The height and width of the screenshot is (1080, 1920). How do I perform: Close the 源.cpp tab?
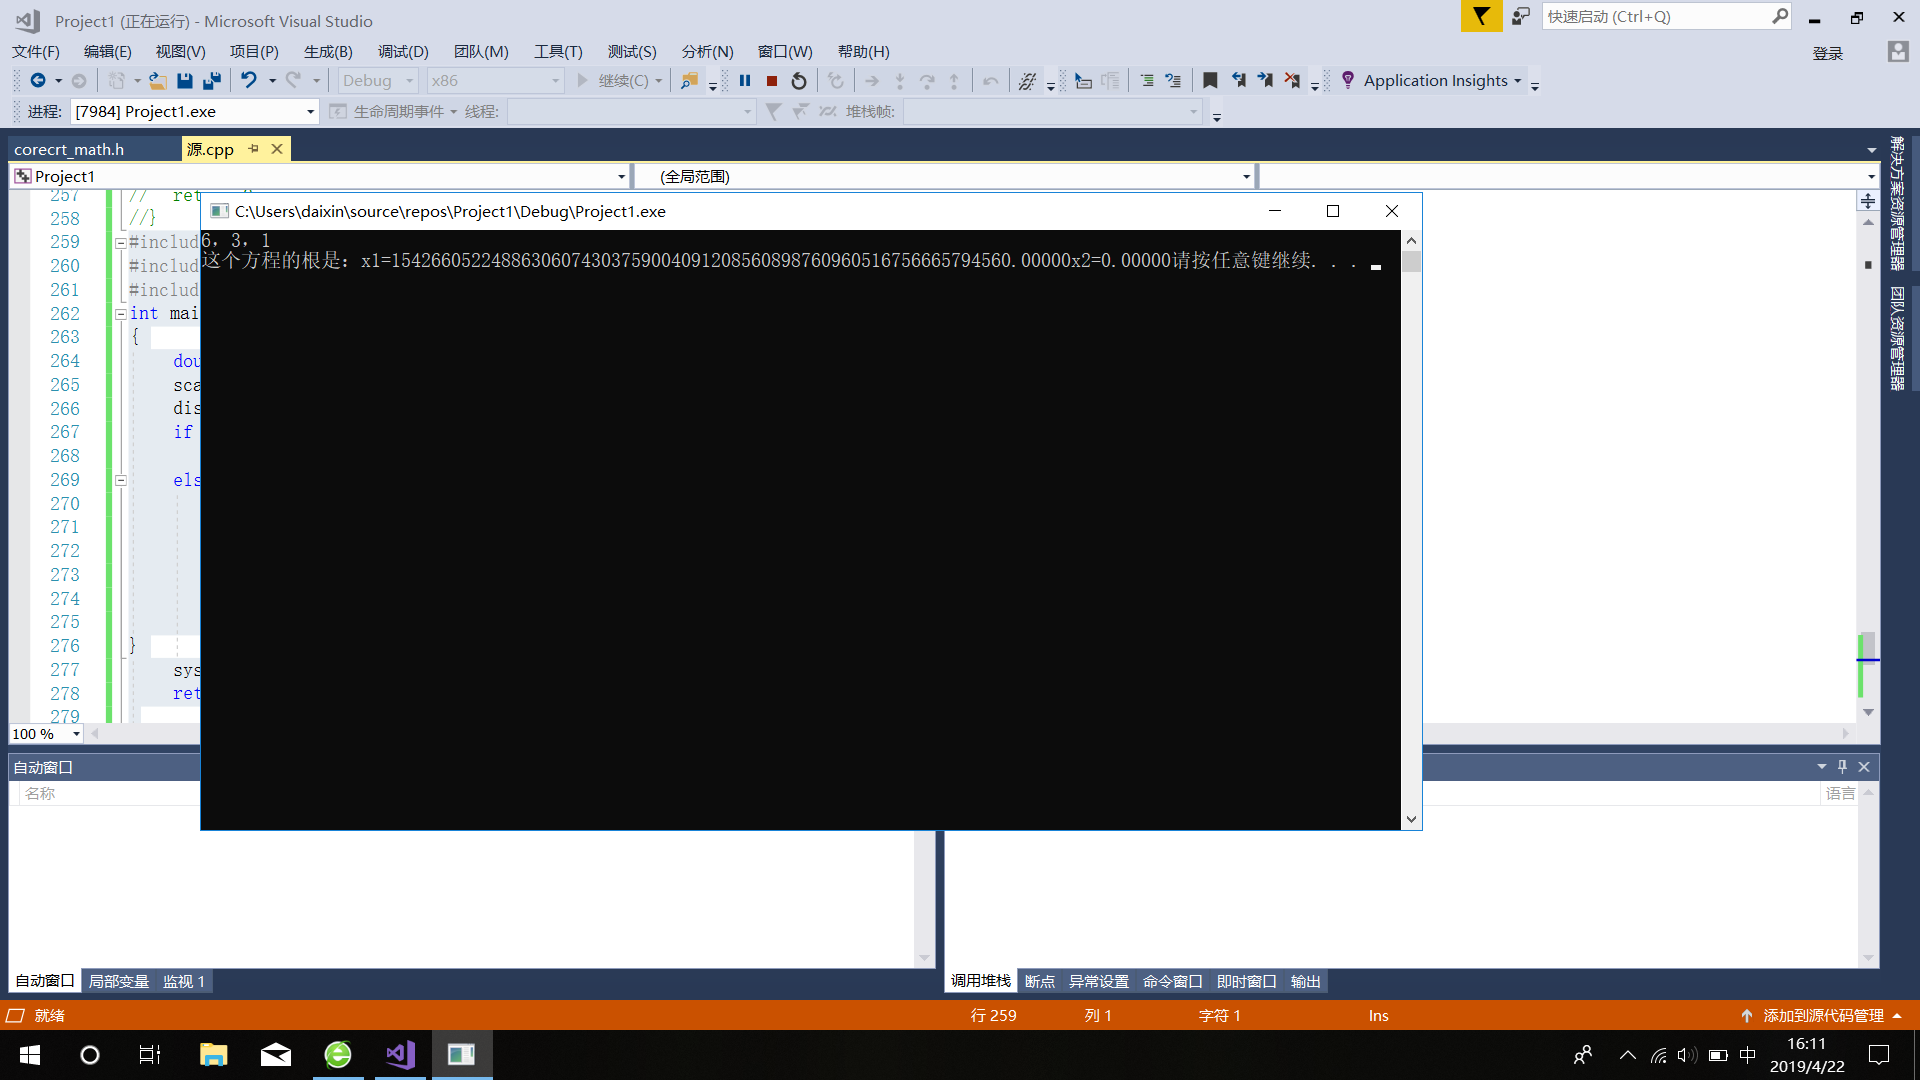[277, 149]
